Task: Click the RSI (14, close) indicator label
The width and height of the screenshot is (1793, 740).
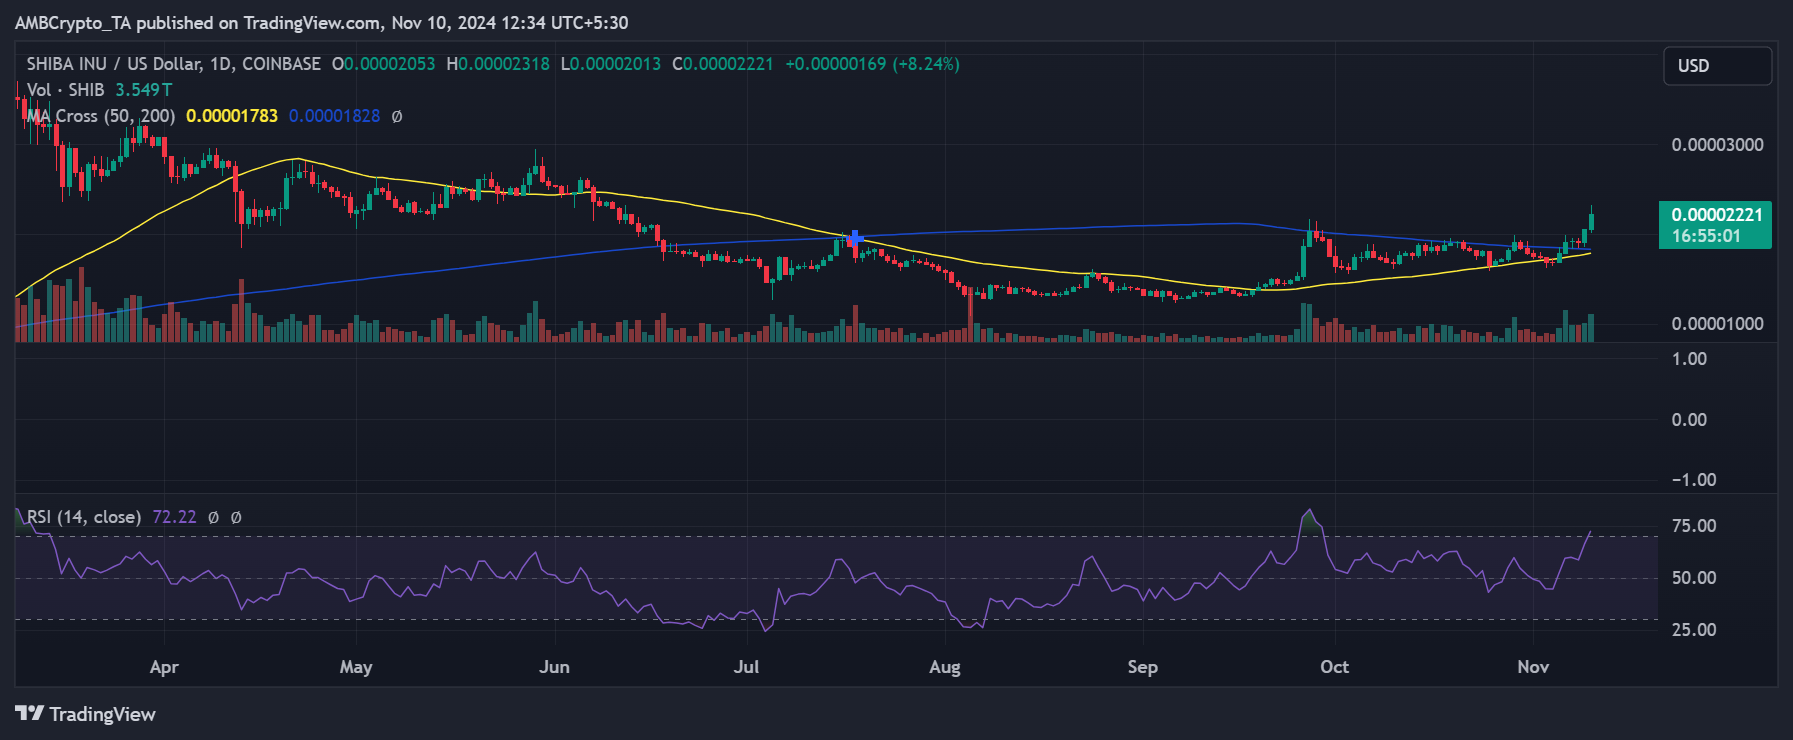Action: click(x=84, y=517)
